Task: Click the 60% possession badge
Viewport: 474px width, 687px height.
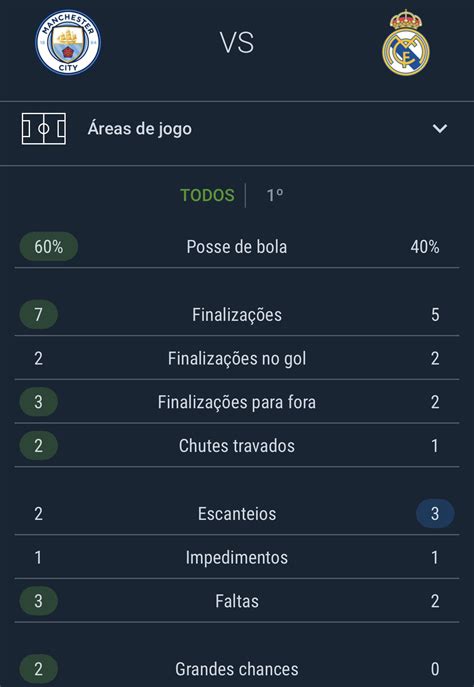Action: click(49, 247)
